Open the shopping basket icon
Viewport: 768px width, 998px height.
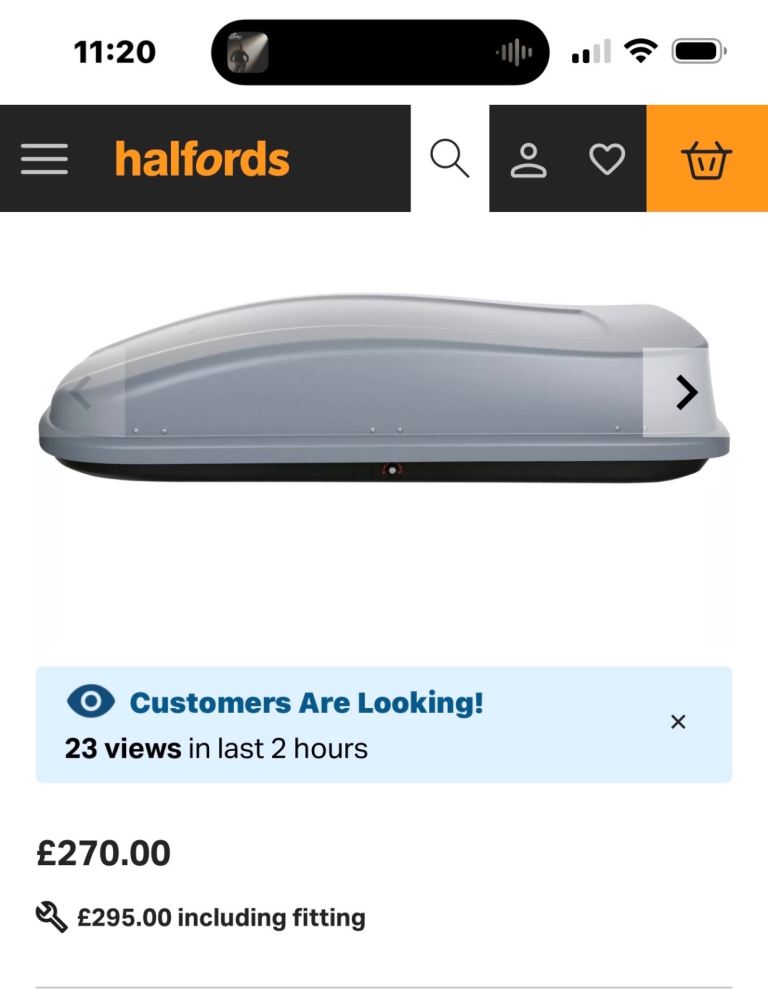point(706,157)
